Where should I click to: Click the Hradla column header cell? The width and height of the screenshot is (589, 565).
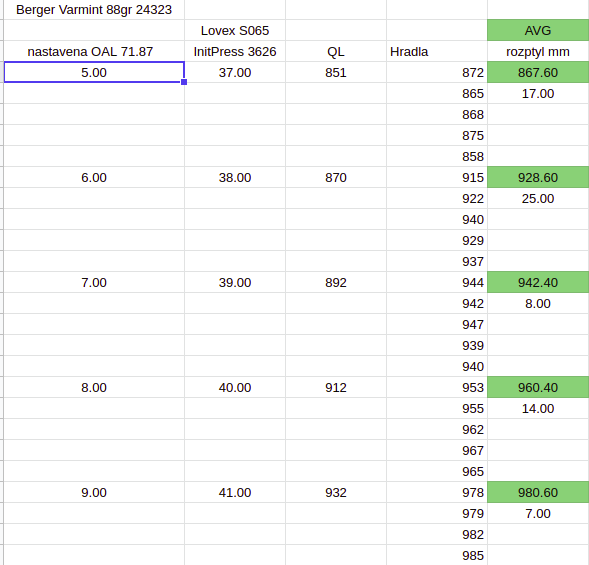click(x=437, y=51)
